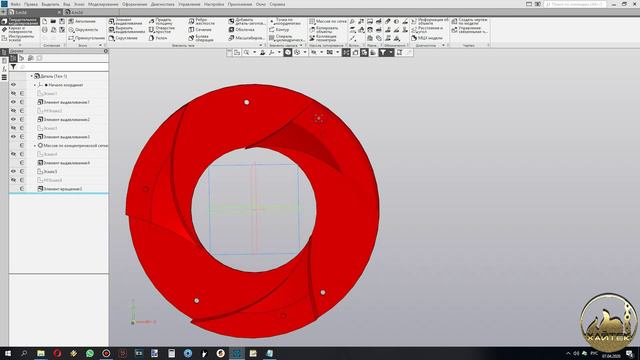This screenshot has width=640, height=360.
Task: Select Твердотельное моделирование tool set
Action: (20, 21)
